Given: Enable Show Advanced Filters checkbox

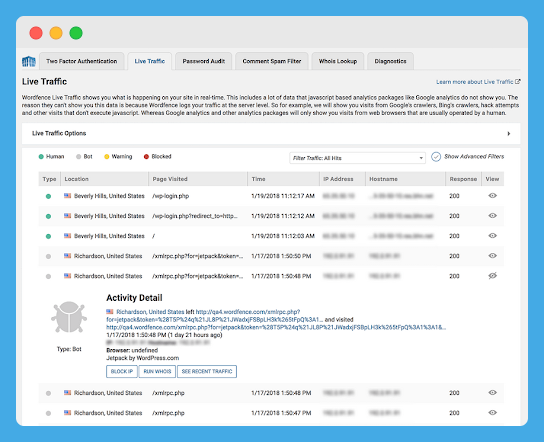Looking at the screenshot, I should [x=436, y=157].
